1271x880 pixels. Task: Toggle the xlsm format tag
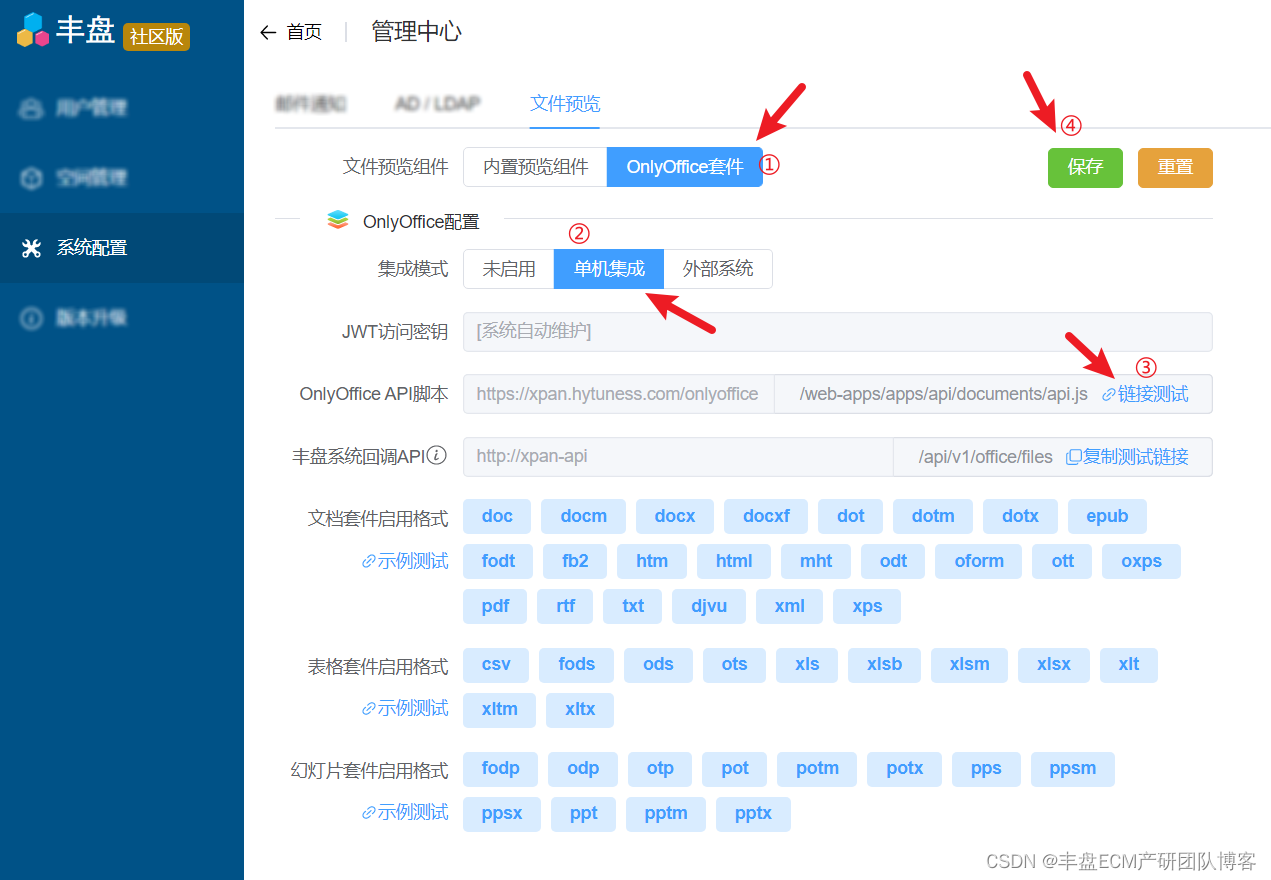pos(969,664)
